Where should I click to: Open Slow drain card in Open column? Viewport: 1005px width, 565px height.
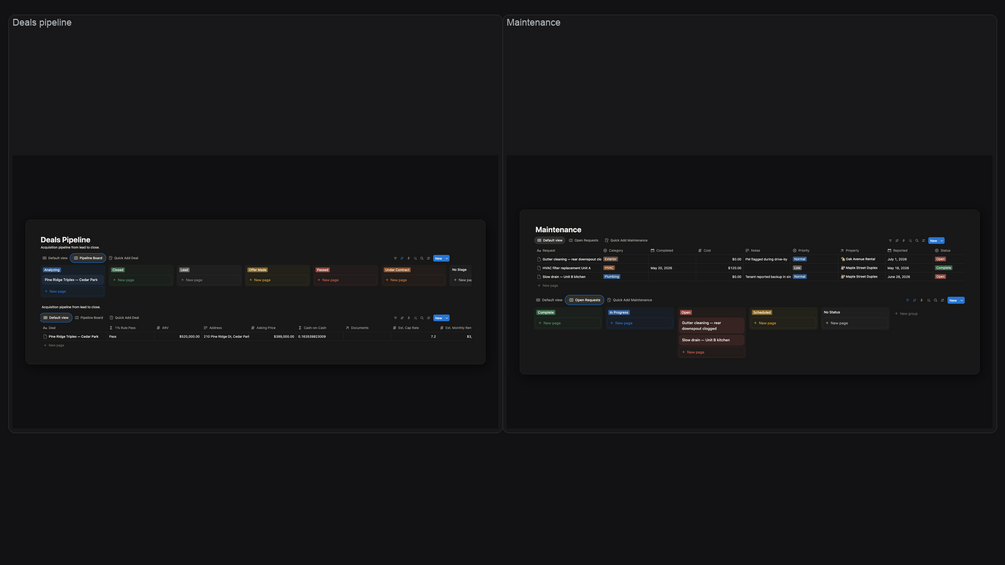[711, 340]
